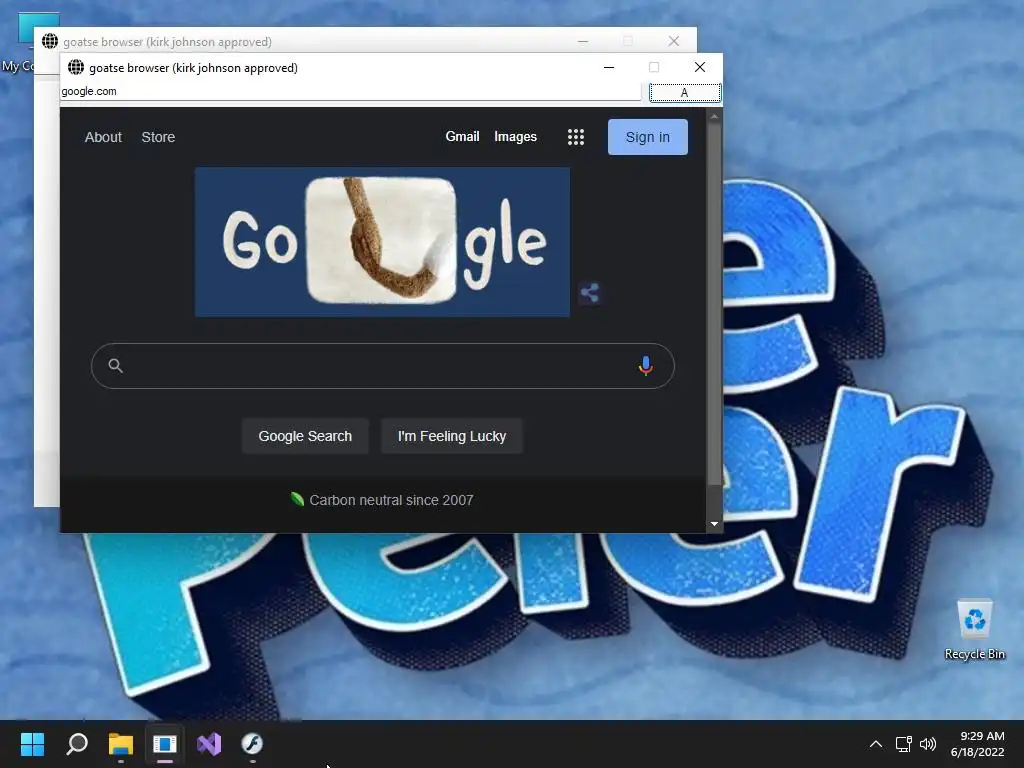This screenshot has height=768, width=1024.
Task: Click the A button next to the address bar
Action: (685, 93)
